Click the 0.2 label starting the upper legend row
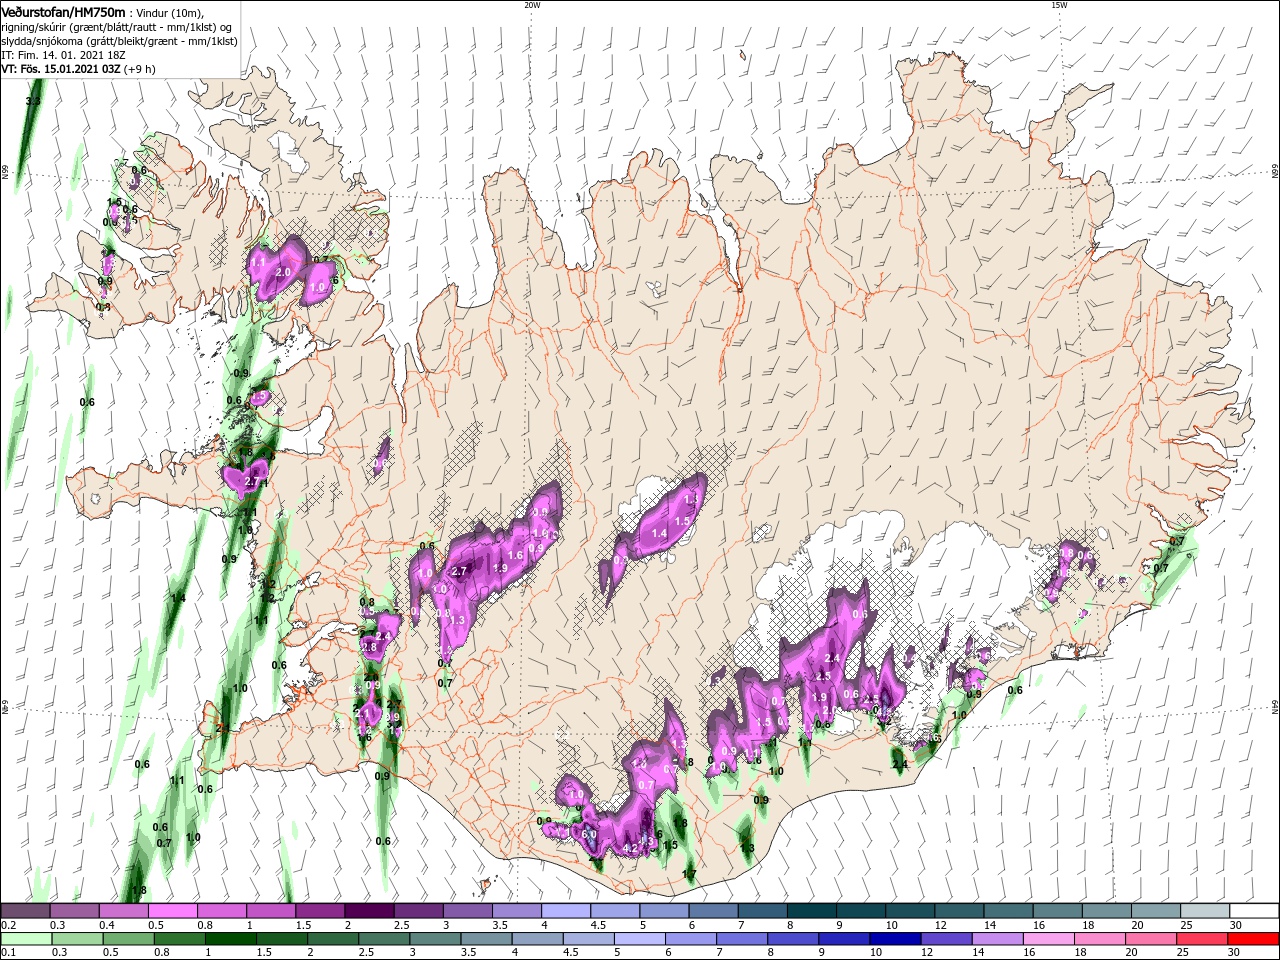Screen dimensions: 1280x960 pyautogui.click(x=8, y=925)
